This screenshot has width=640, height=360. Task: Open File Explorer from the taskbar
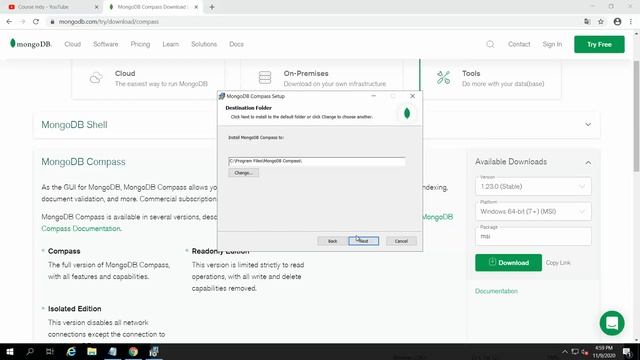click(x=92, y=351)
